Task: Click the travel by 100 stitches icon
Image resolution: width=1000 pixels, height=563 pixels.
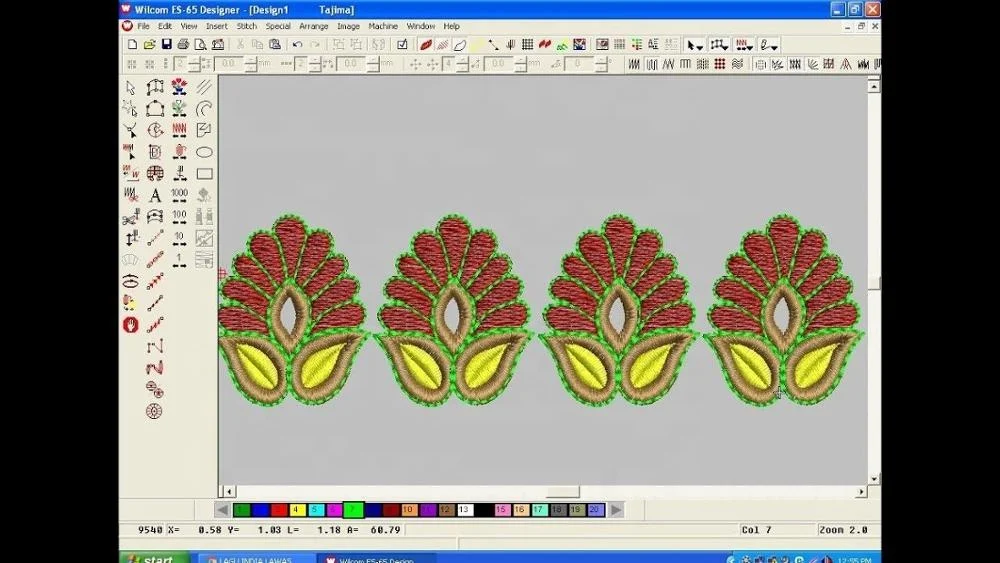Action: click(x=179, y=217)
